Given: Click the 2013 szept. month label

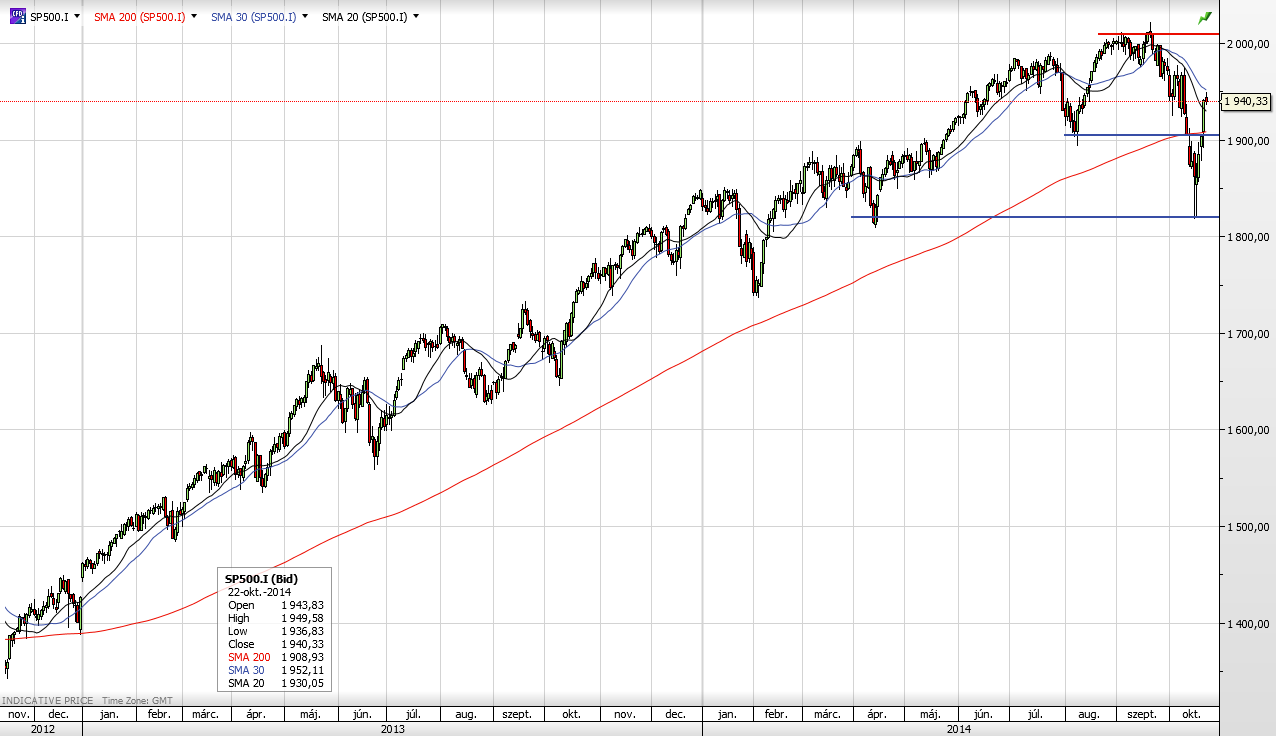Looking at the screenshot, I should click(517, 715).
